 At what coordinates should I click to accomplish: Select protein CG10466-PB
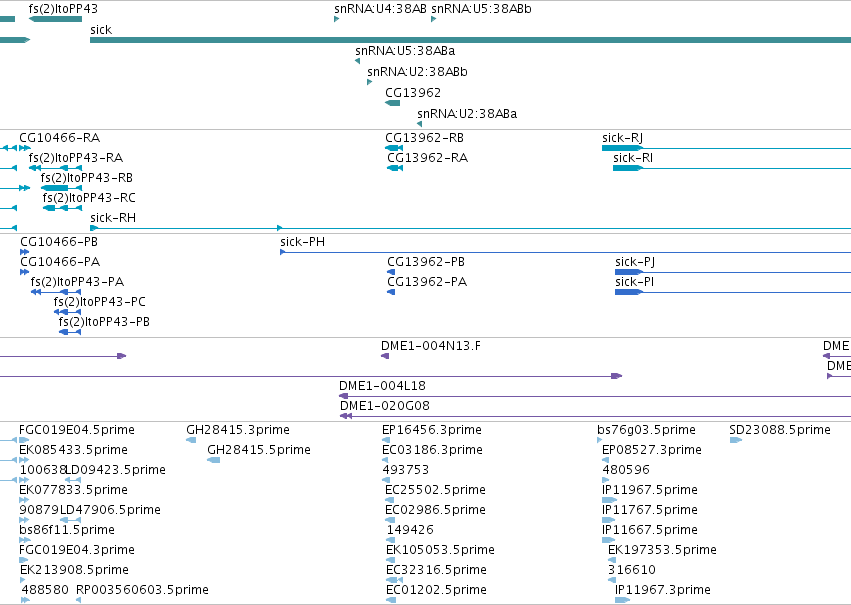coord(59,242)
